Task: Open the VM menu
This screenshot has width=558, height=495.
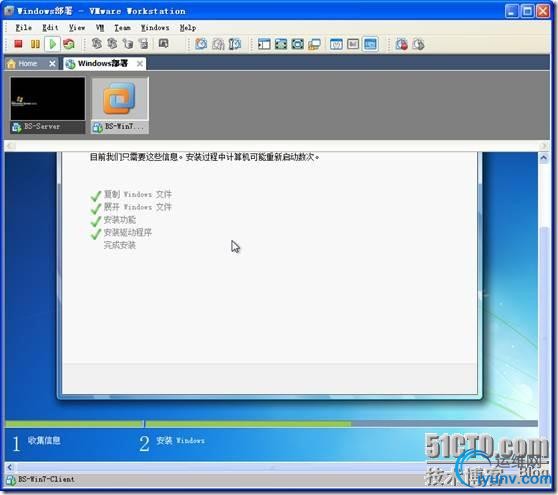Action: pos(100,27)
